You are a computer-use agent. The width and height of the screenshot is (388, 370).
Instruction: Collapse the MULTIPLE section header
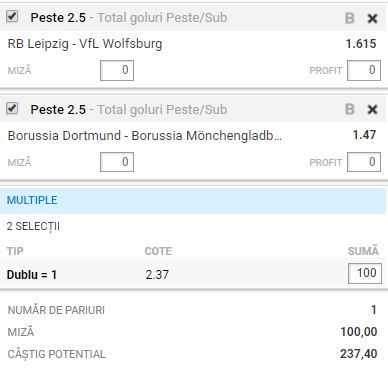[x=193, y=200]
